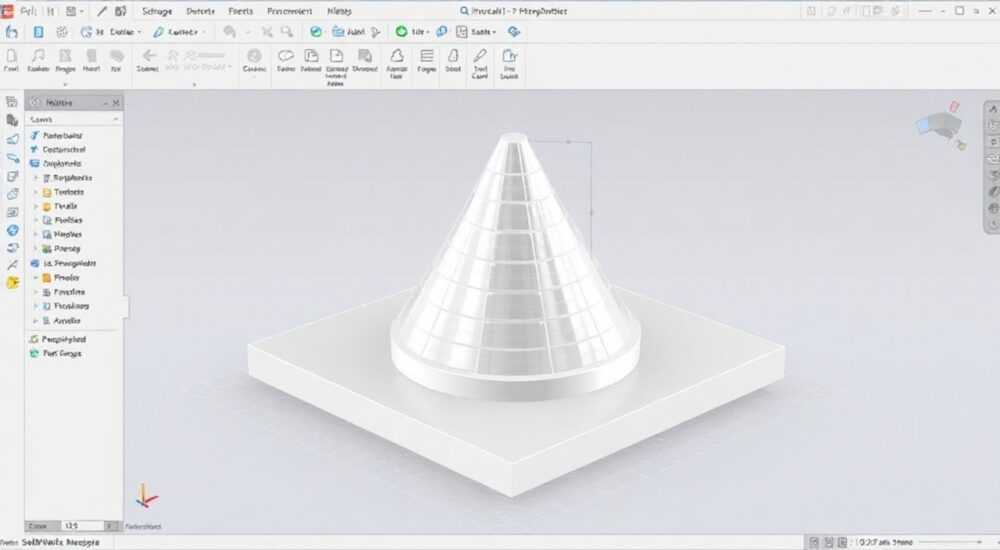Click the value field showing 125 below the panel
The height and width of the screenshot is (550, 1000).
83,526
